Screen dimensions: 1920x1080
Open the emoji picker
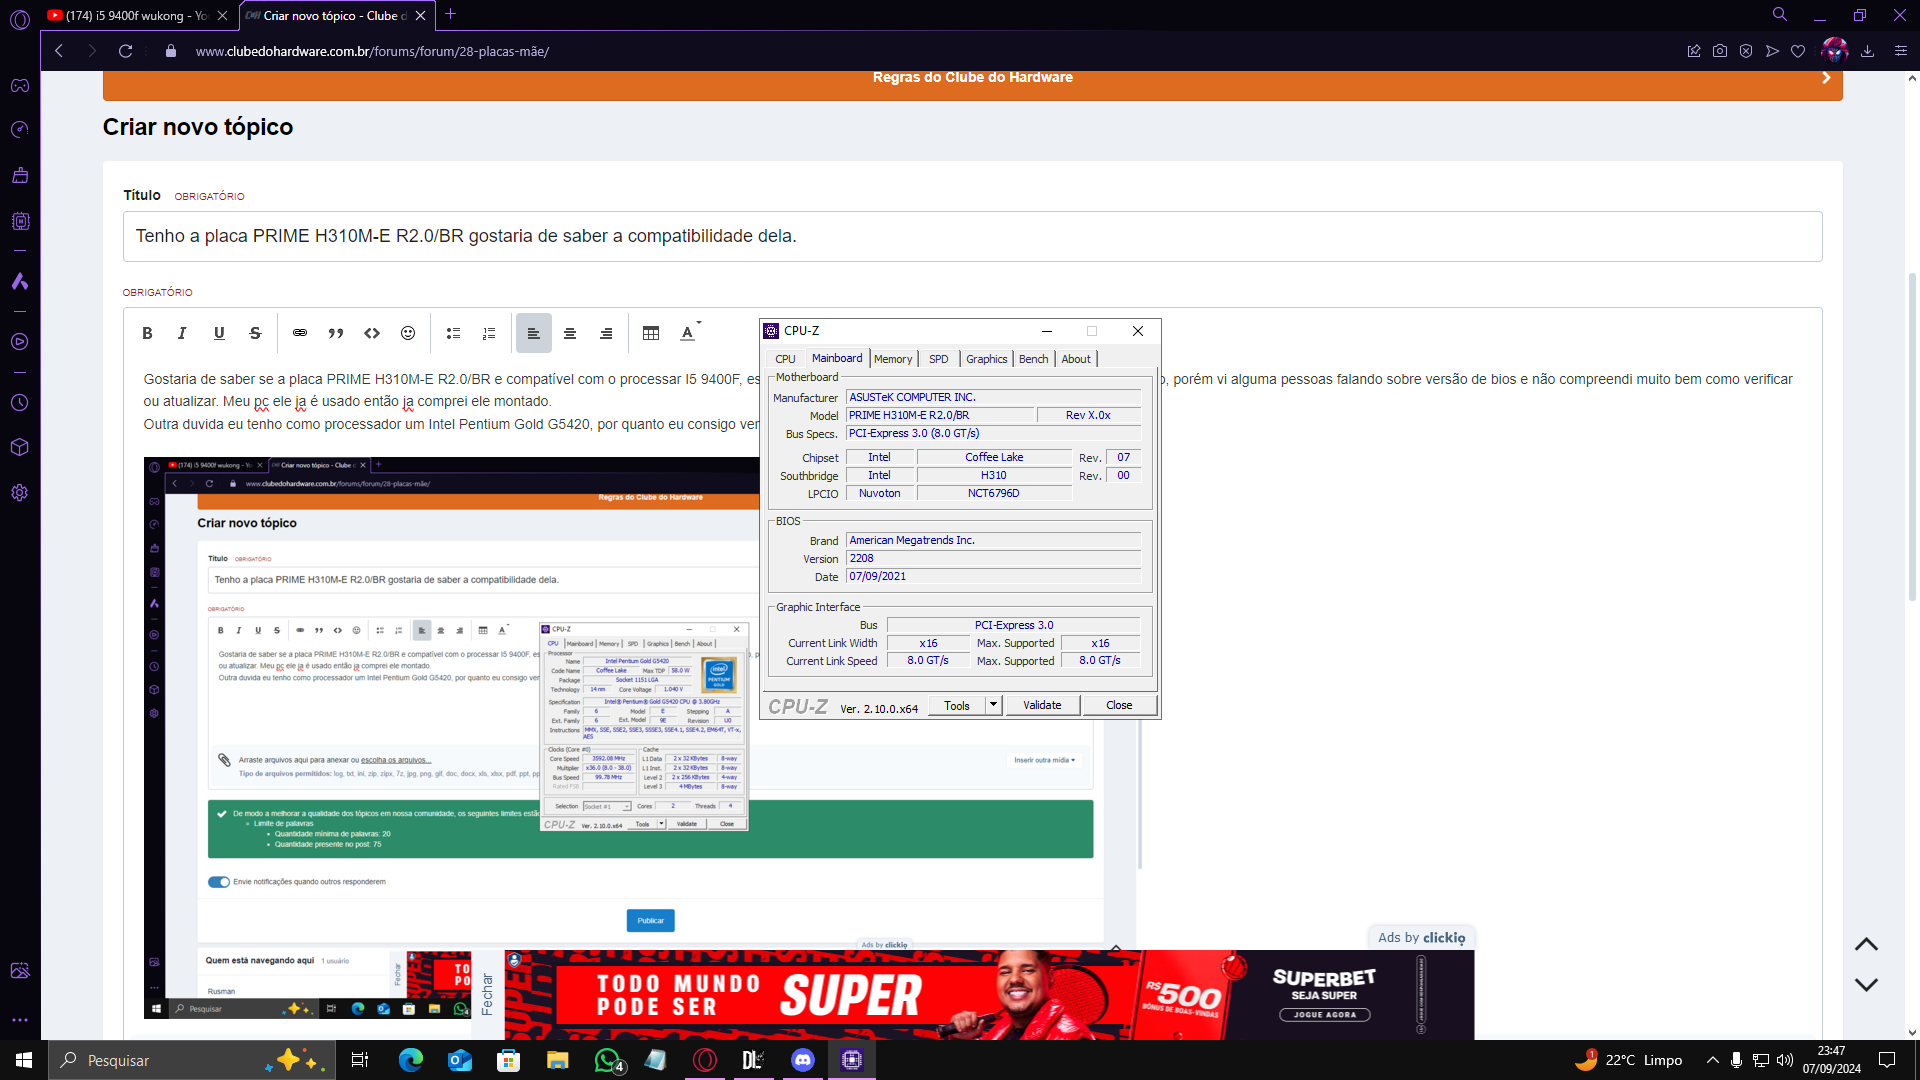(x=408, y=333)
